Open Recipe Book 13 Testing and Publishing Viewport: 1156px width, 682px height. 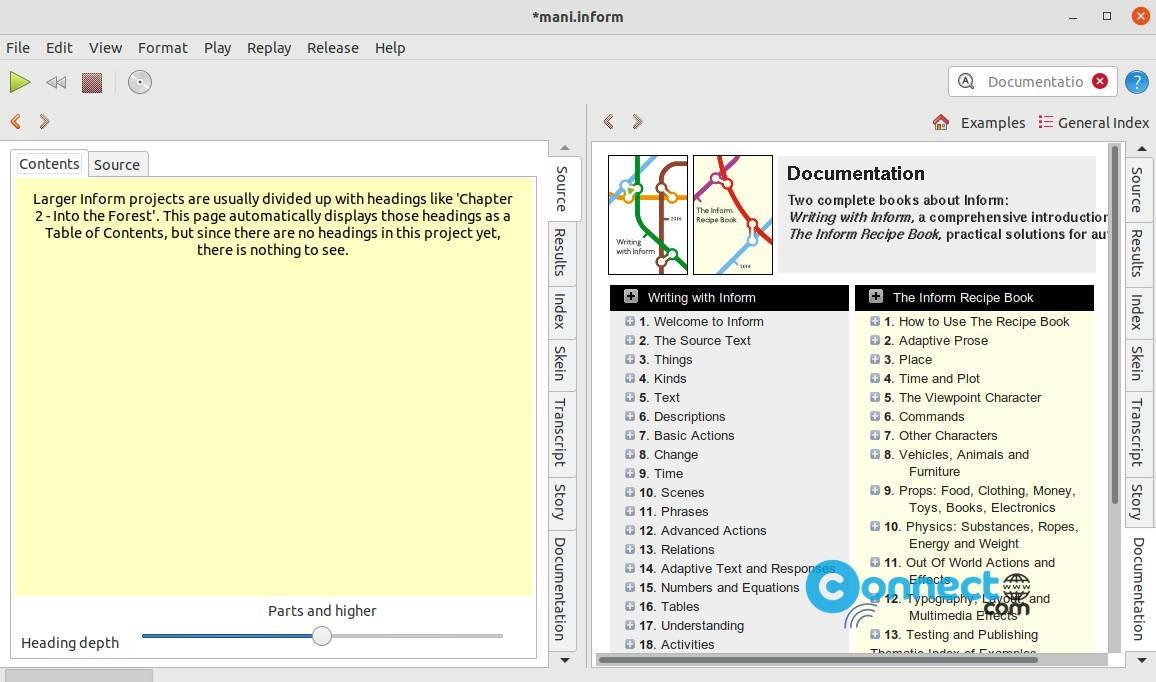972,635
